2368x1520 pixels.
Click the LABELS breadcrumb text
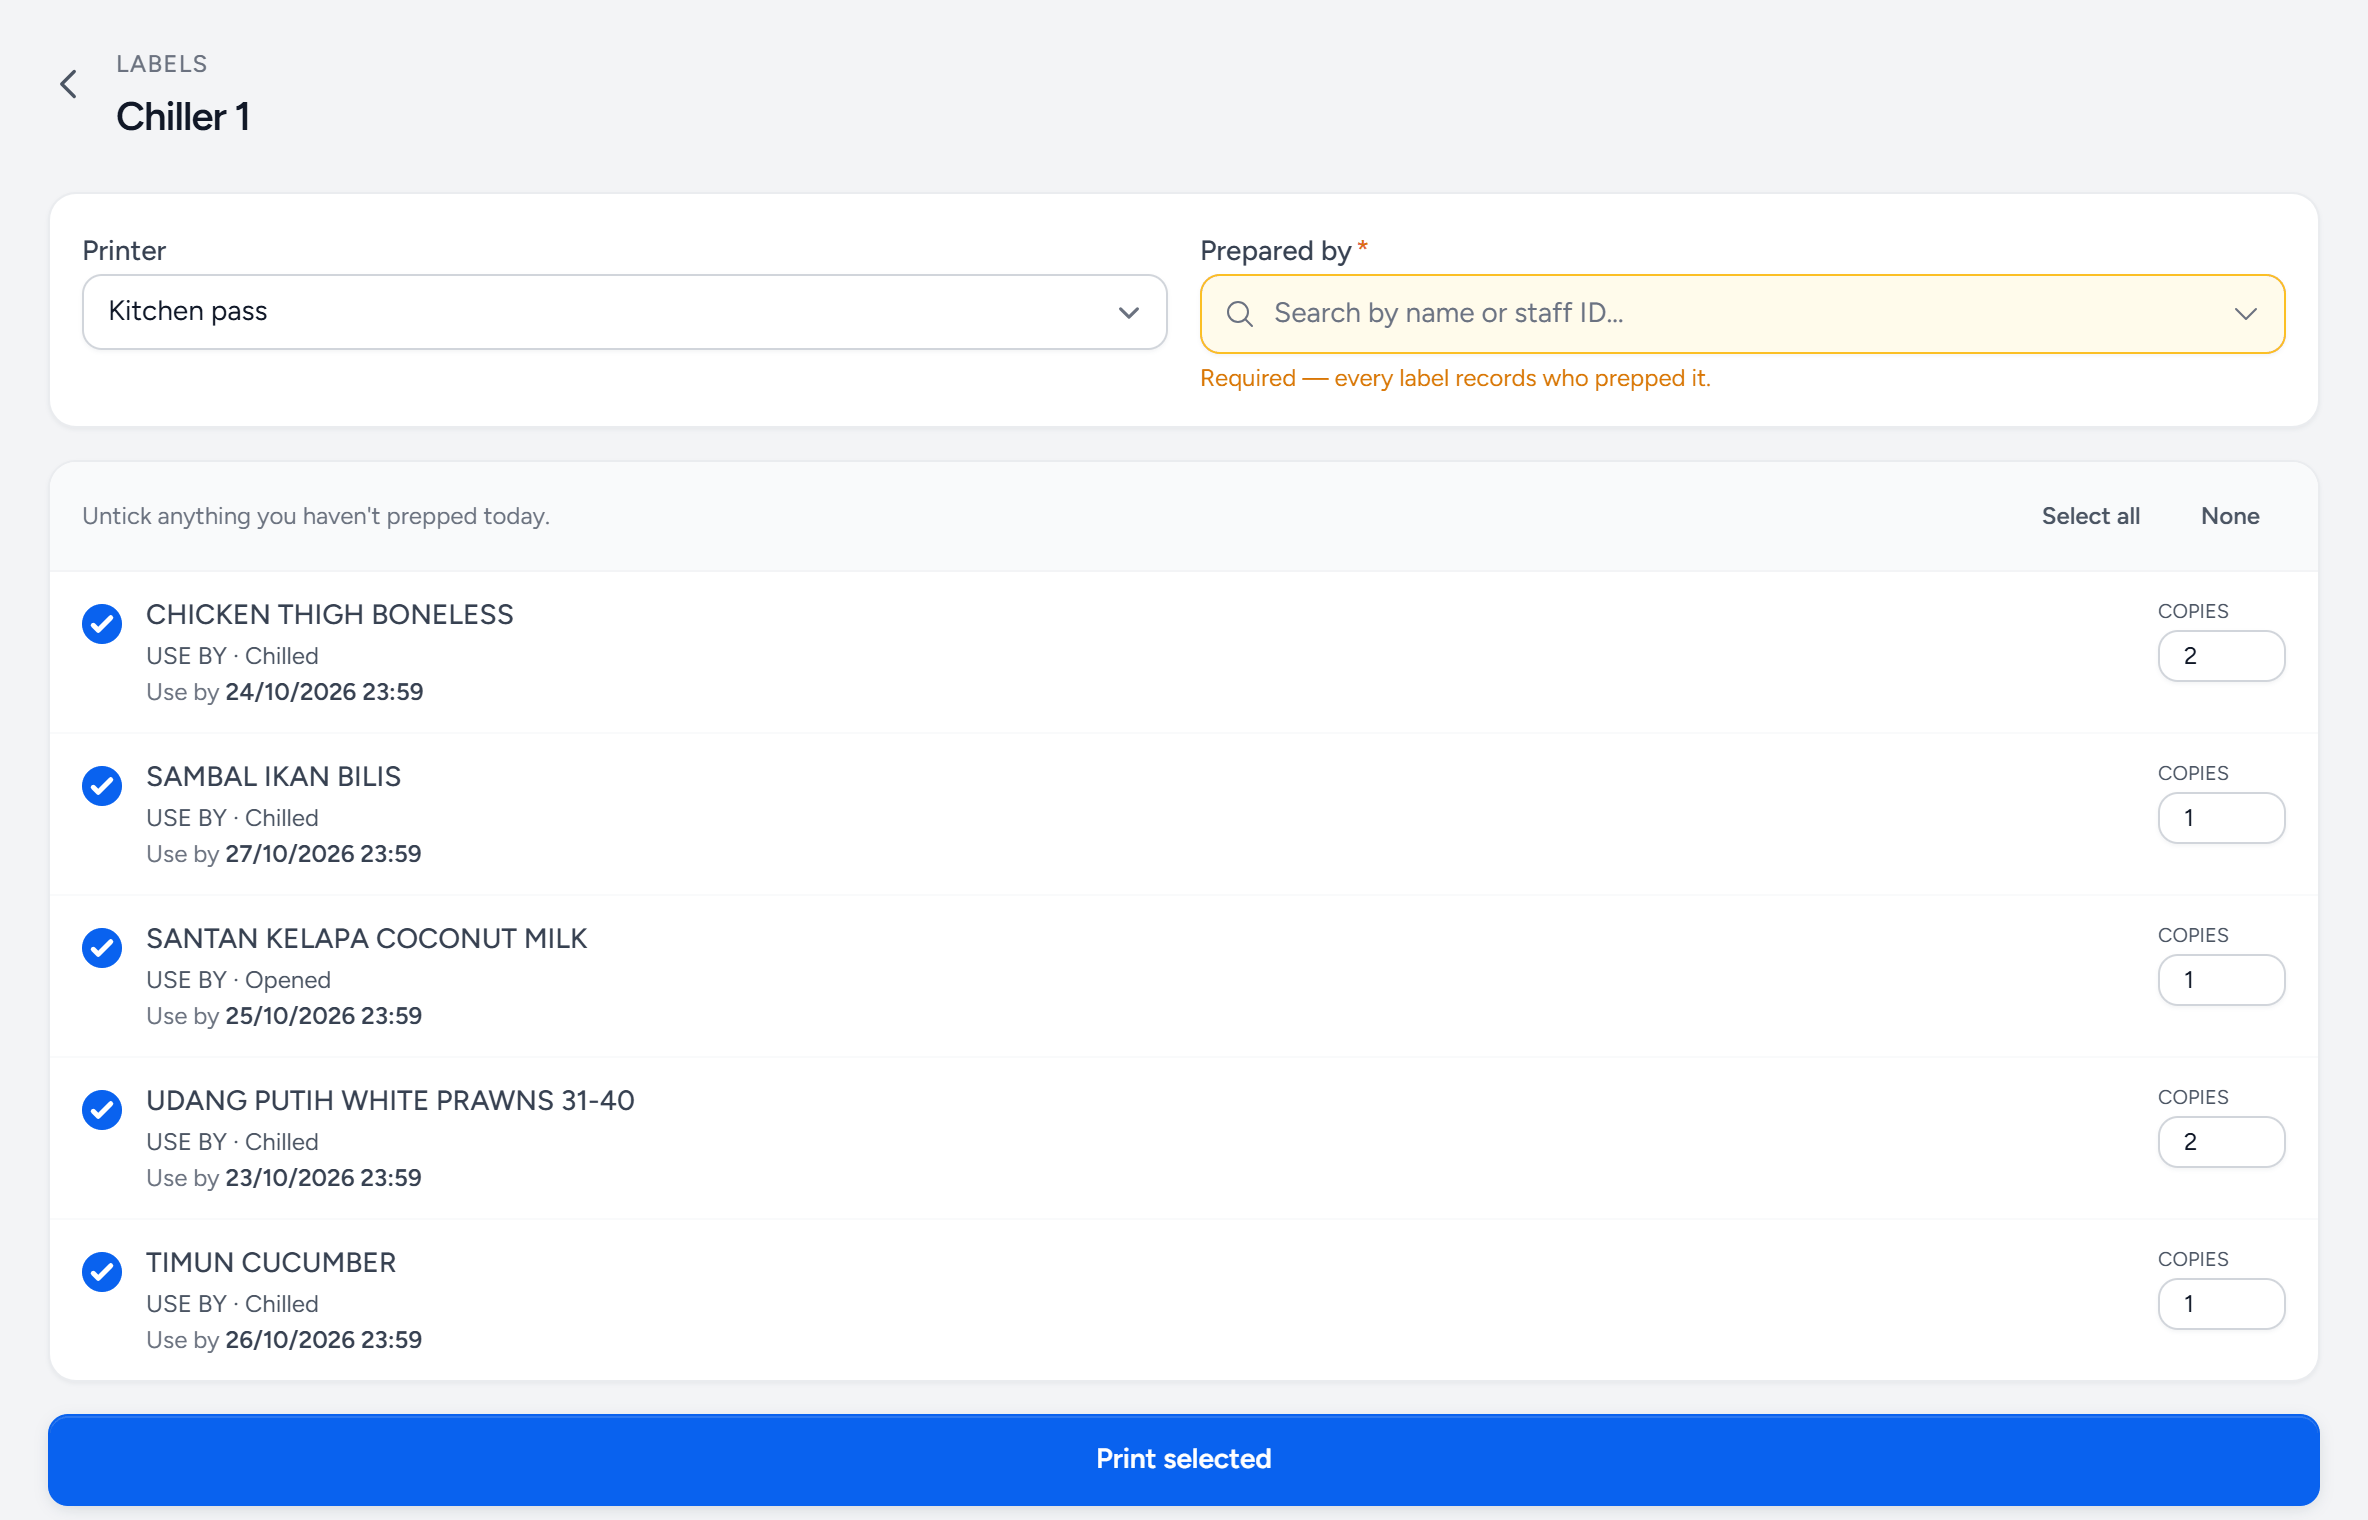(x=162, y=64)
